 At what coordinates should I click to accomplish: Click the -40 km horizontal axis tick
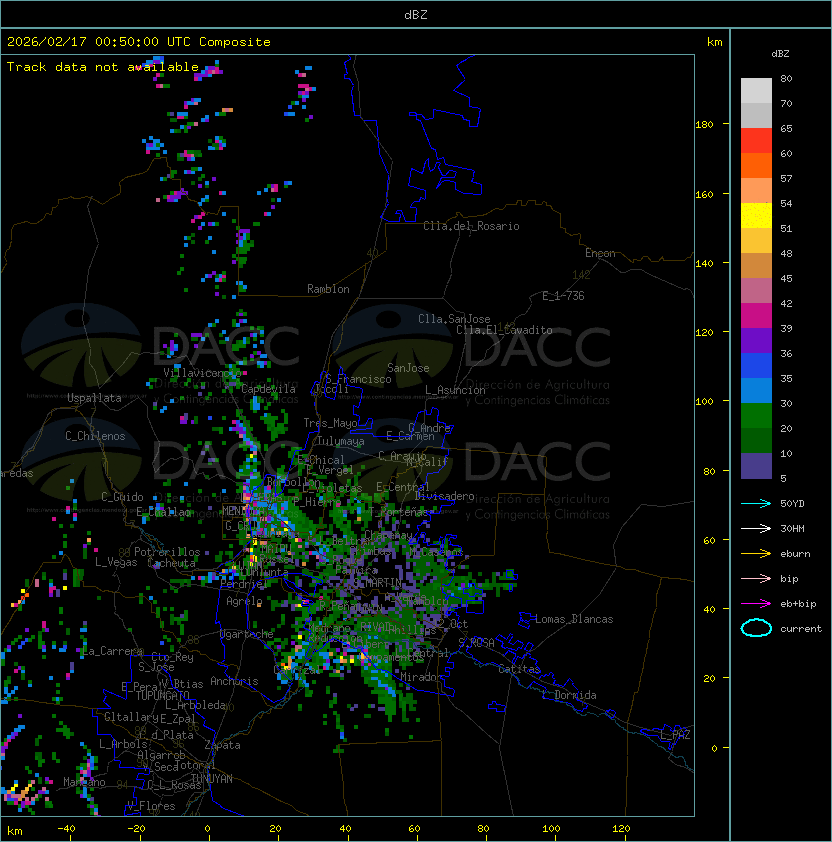pyautogui.click(x=66, y=829)
